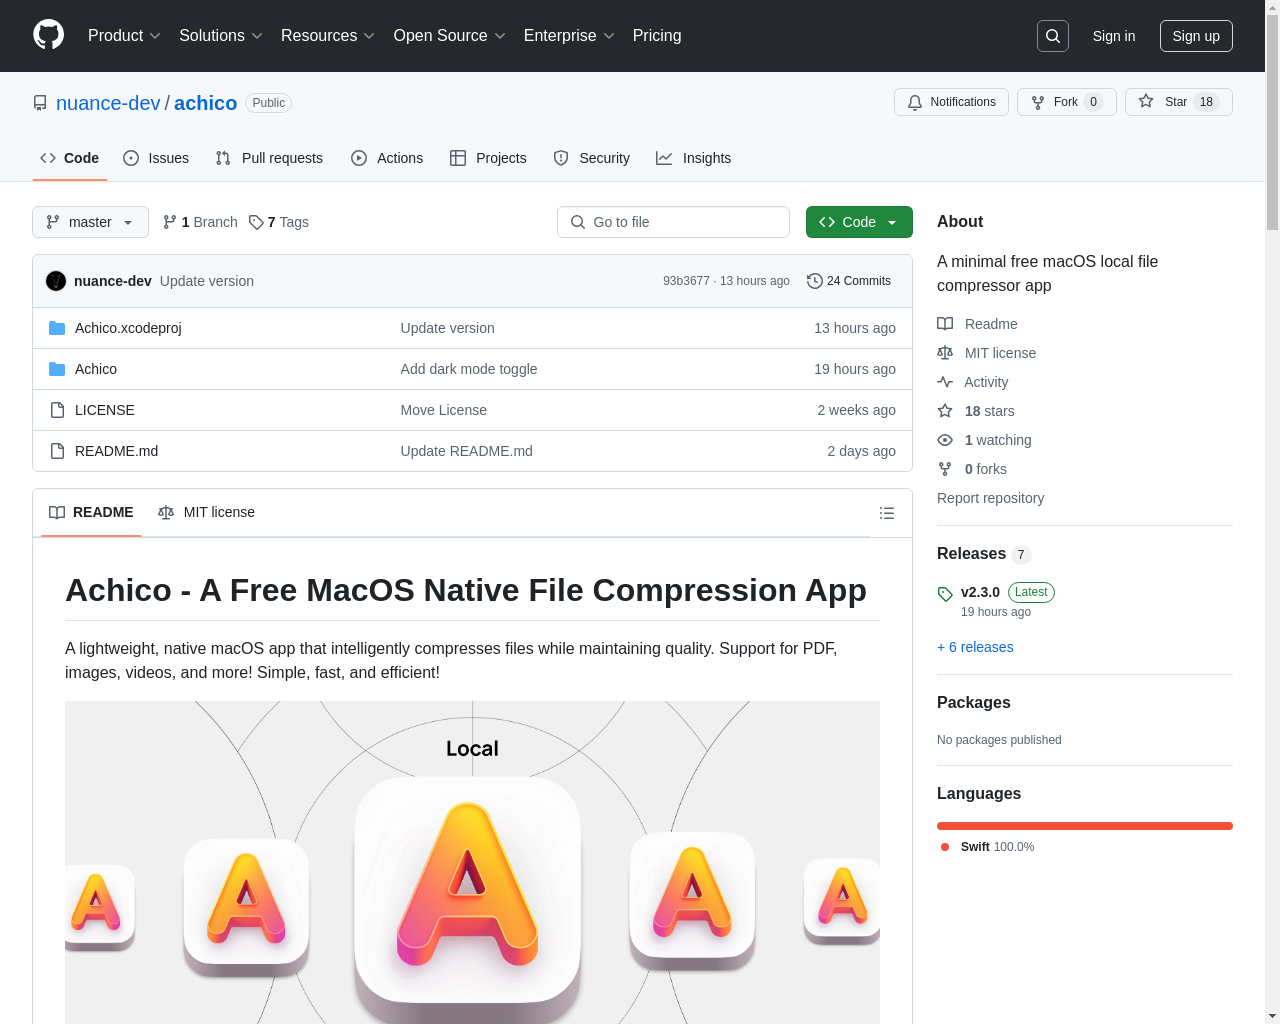This screenshot has height=1024, width=1280.
Task: Click the Achico.xcodeproj folder icon
Action: click(57, 328)
